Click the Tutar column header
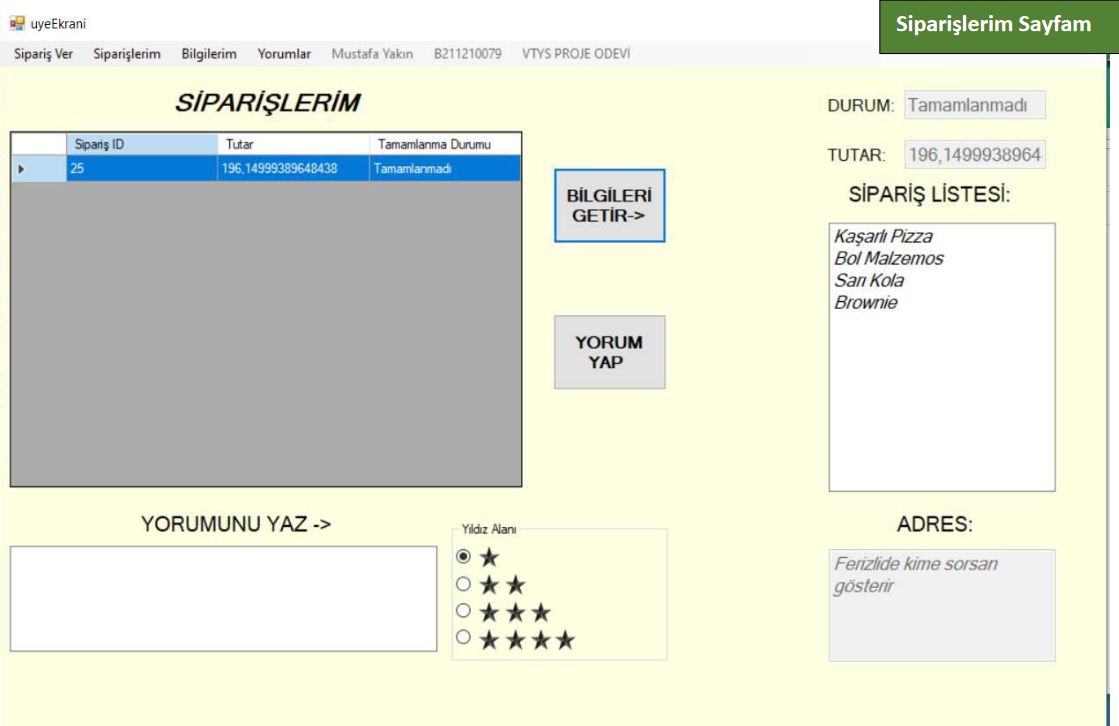1119x726 pixels. click(293, 144)
